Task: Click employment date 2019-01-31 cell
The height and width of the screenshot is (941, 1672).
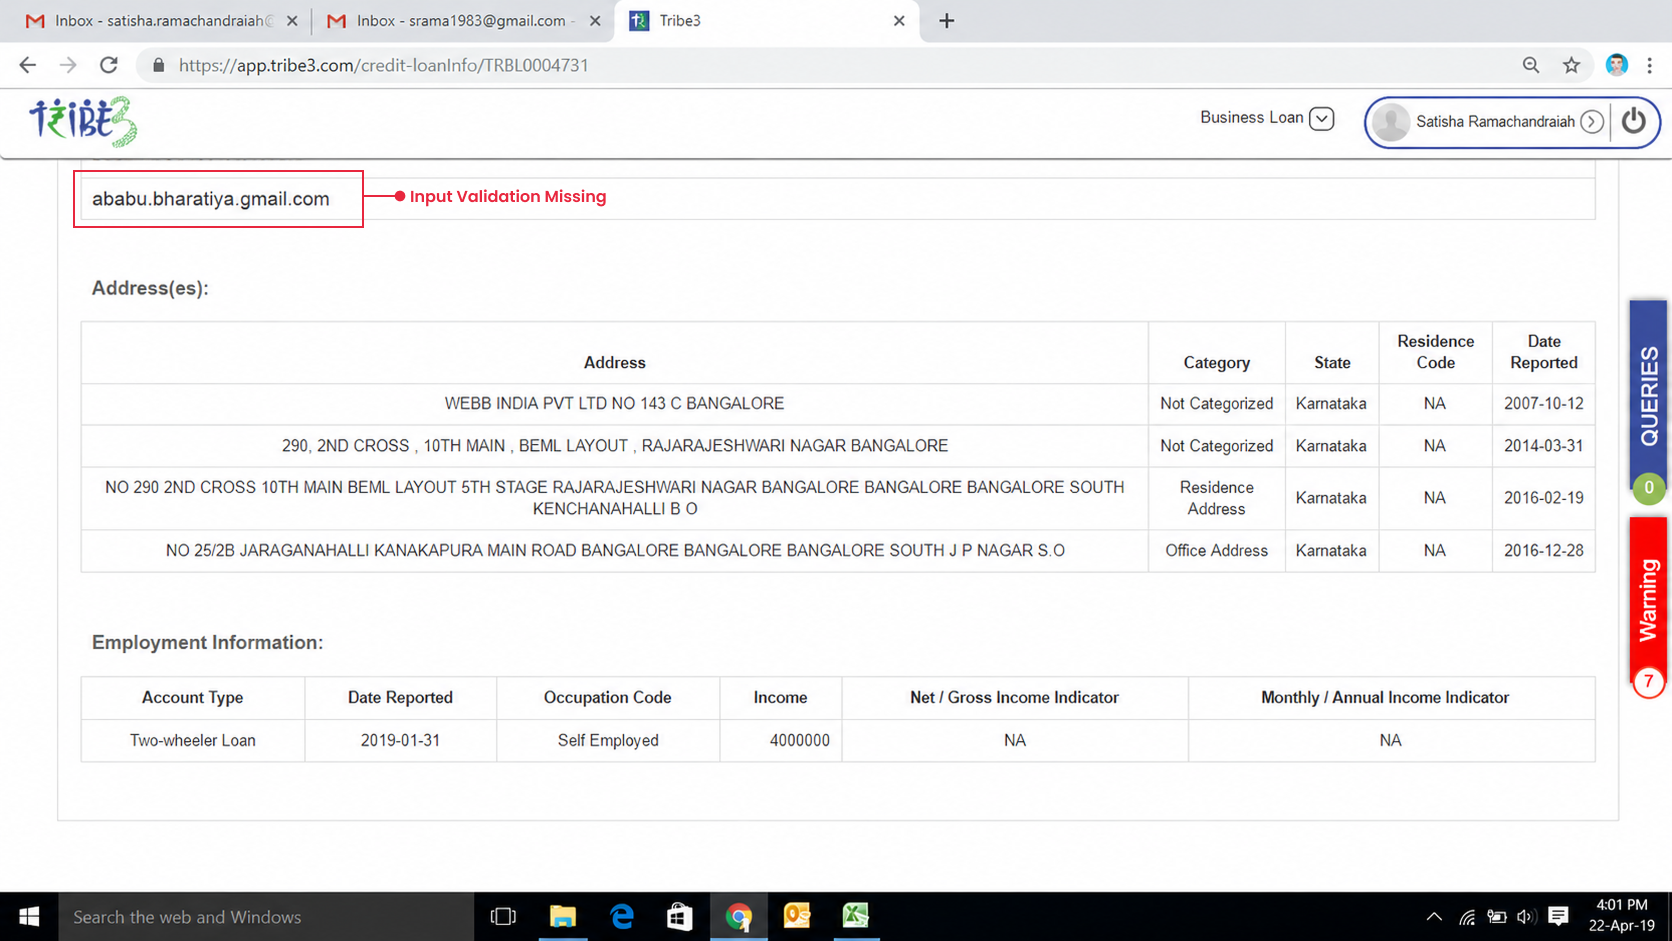Action: coord(400,741)
